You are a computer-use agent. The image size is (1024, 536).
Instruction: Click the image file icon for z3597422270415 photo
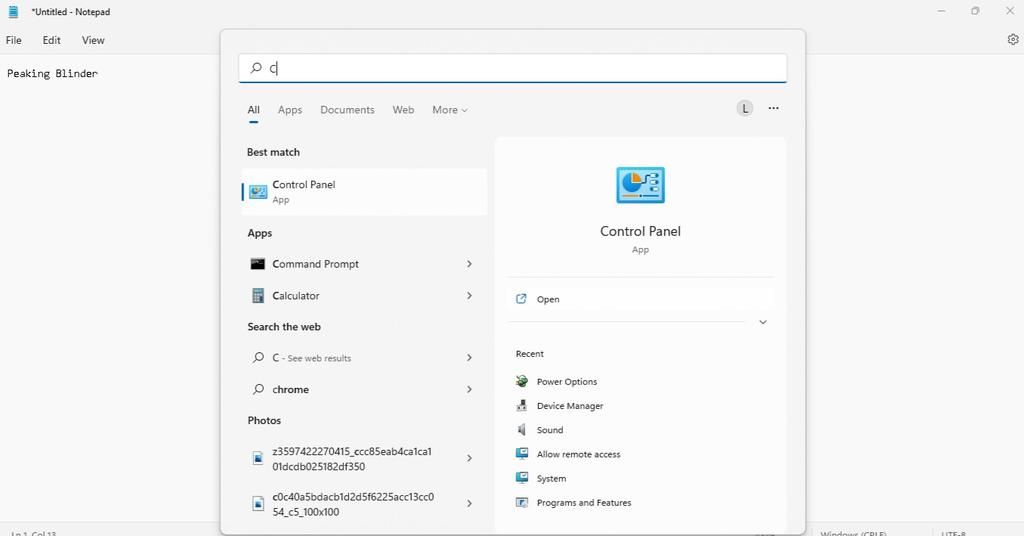pyautogui.click(x=258, y=458)
